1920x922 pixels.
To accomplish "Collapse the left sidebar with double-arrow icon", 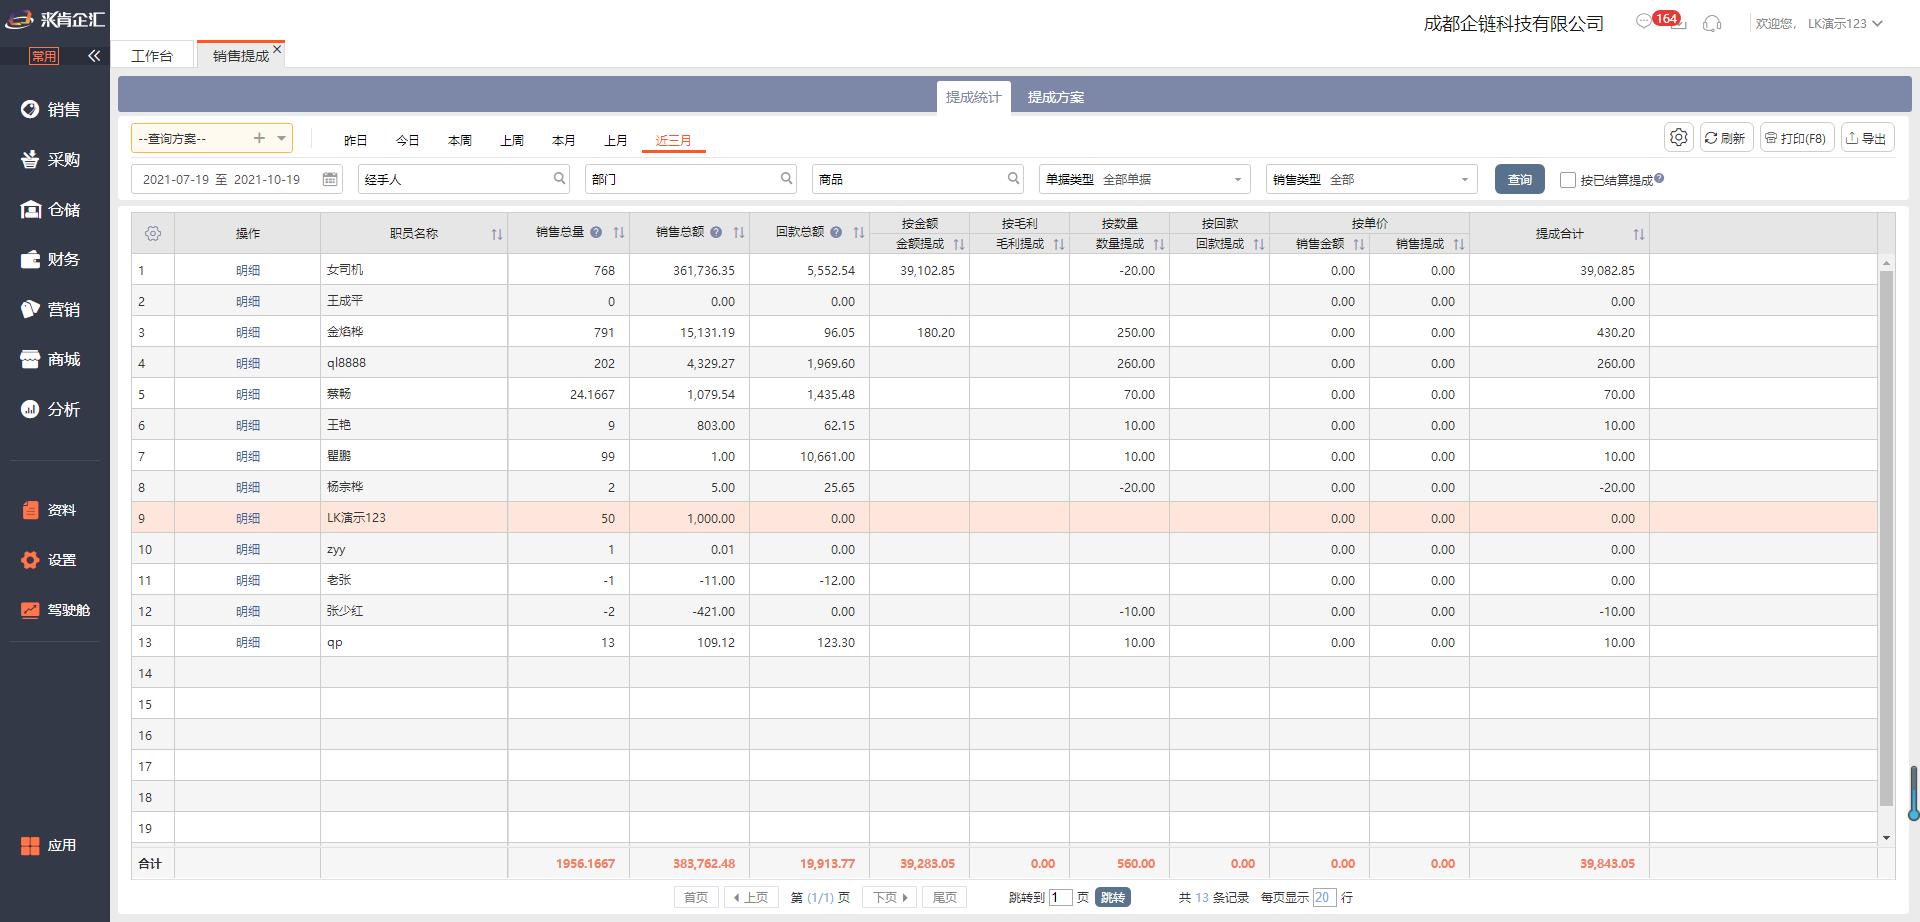I will pyautogui.click(x=94, y=56).
